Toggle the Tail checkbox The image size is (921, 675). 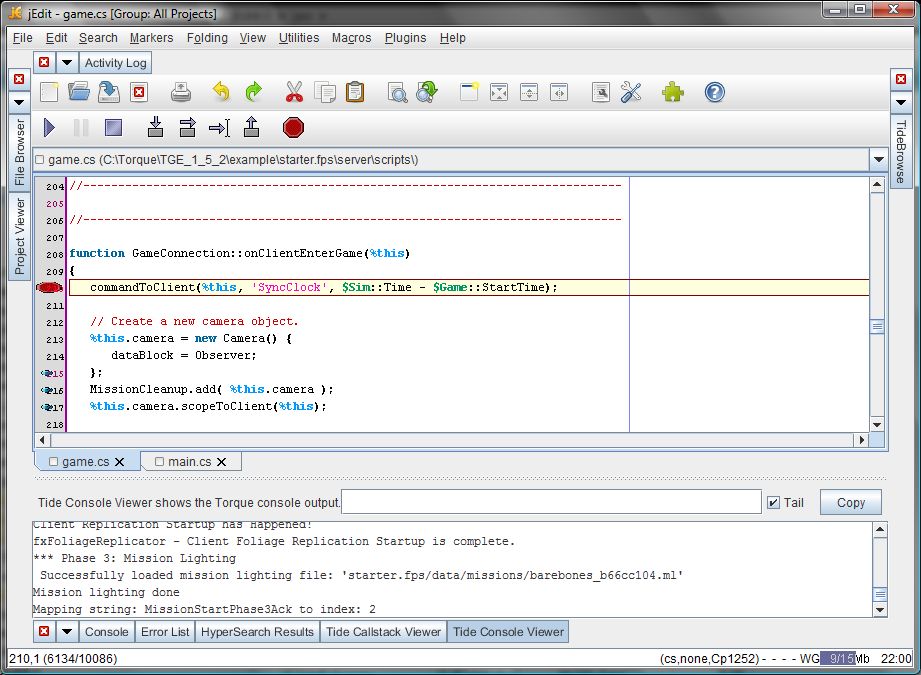coord(773,502)
